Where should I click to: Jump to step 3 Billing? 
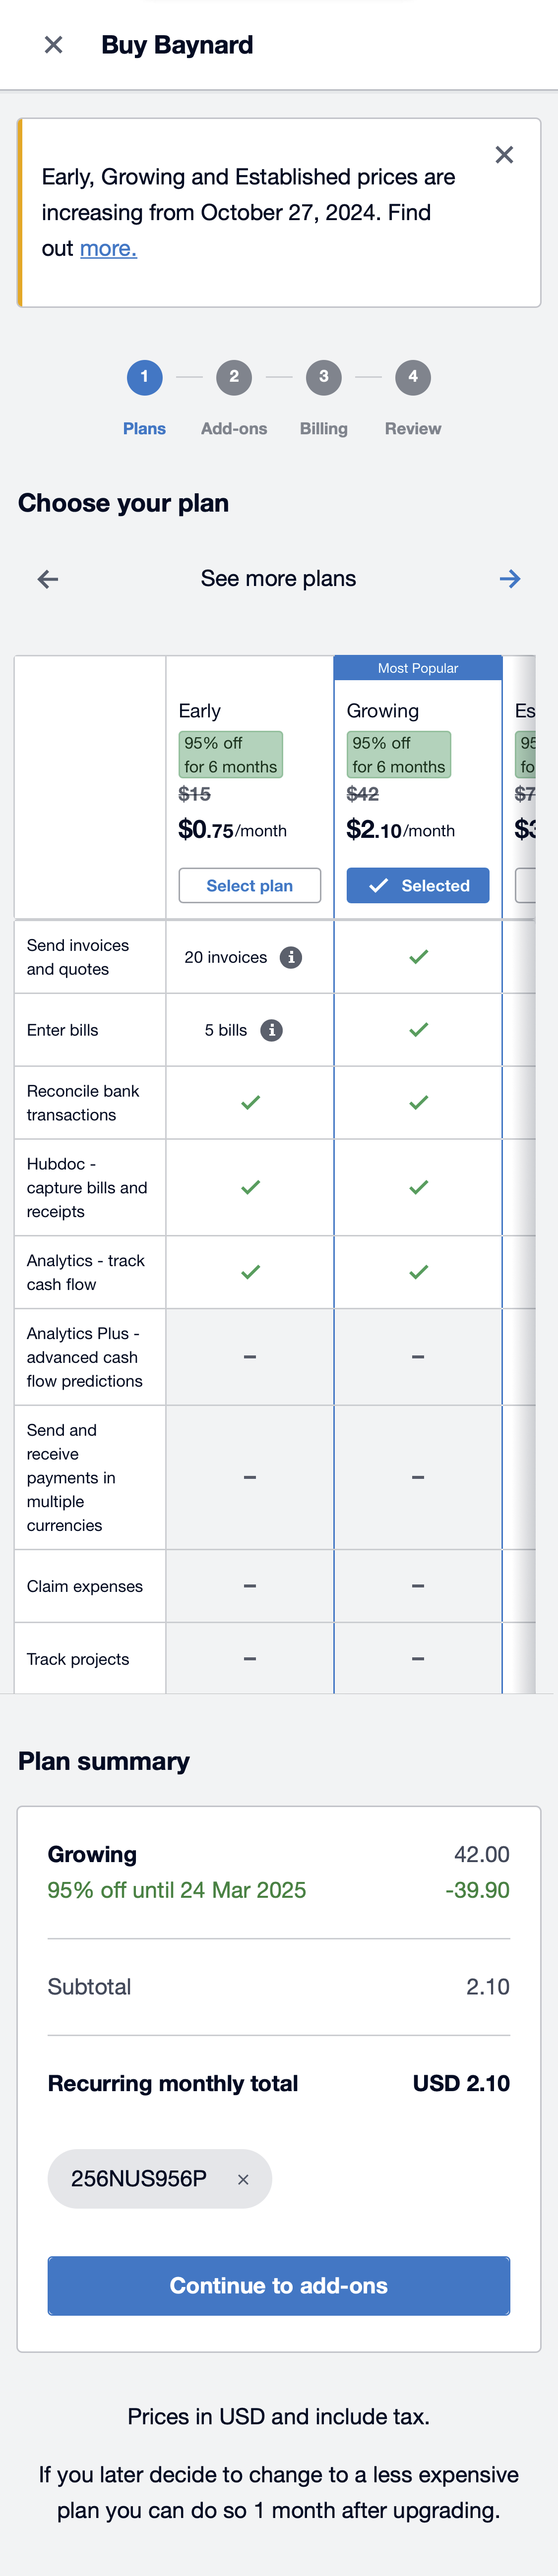pyautogui.click(x=323, y=377)
